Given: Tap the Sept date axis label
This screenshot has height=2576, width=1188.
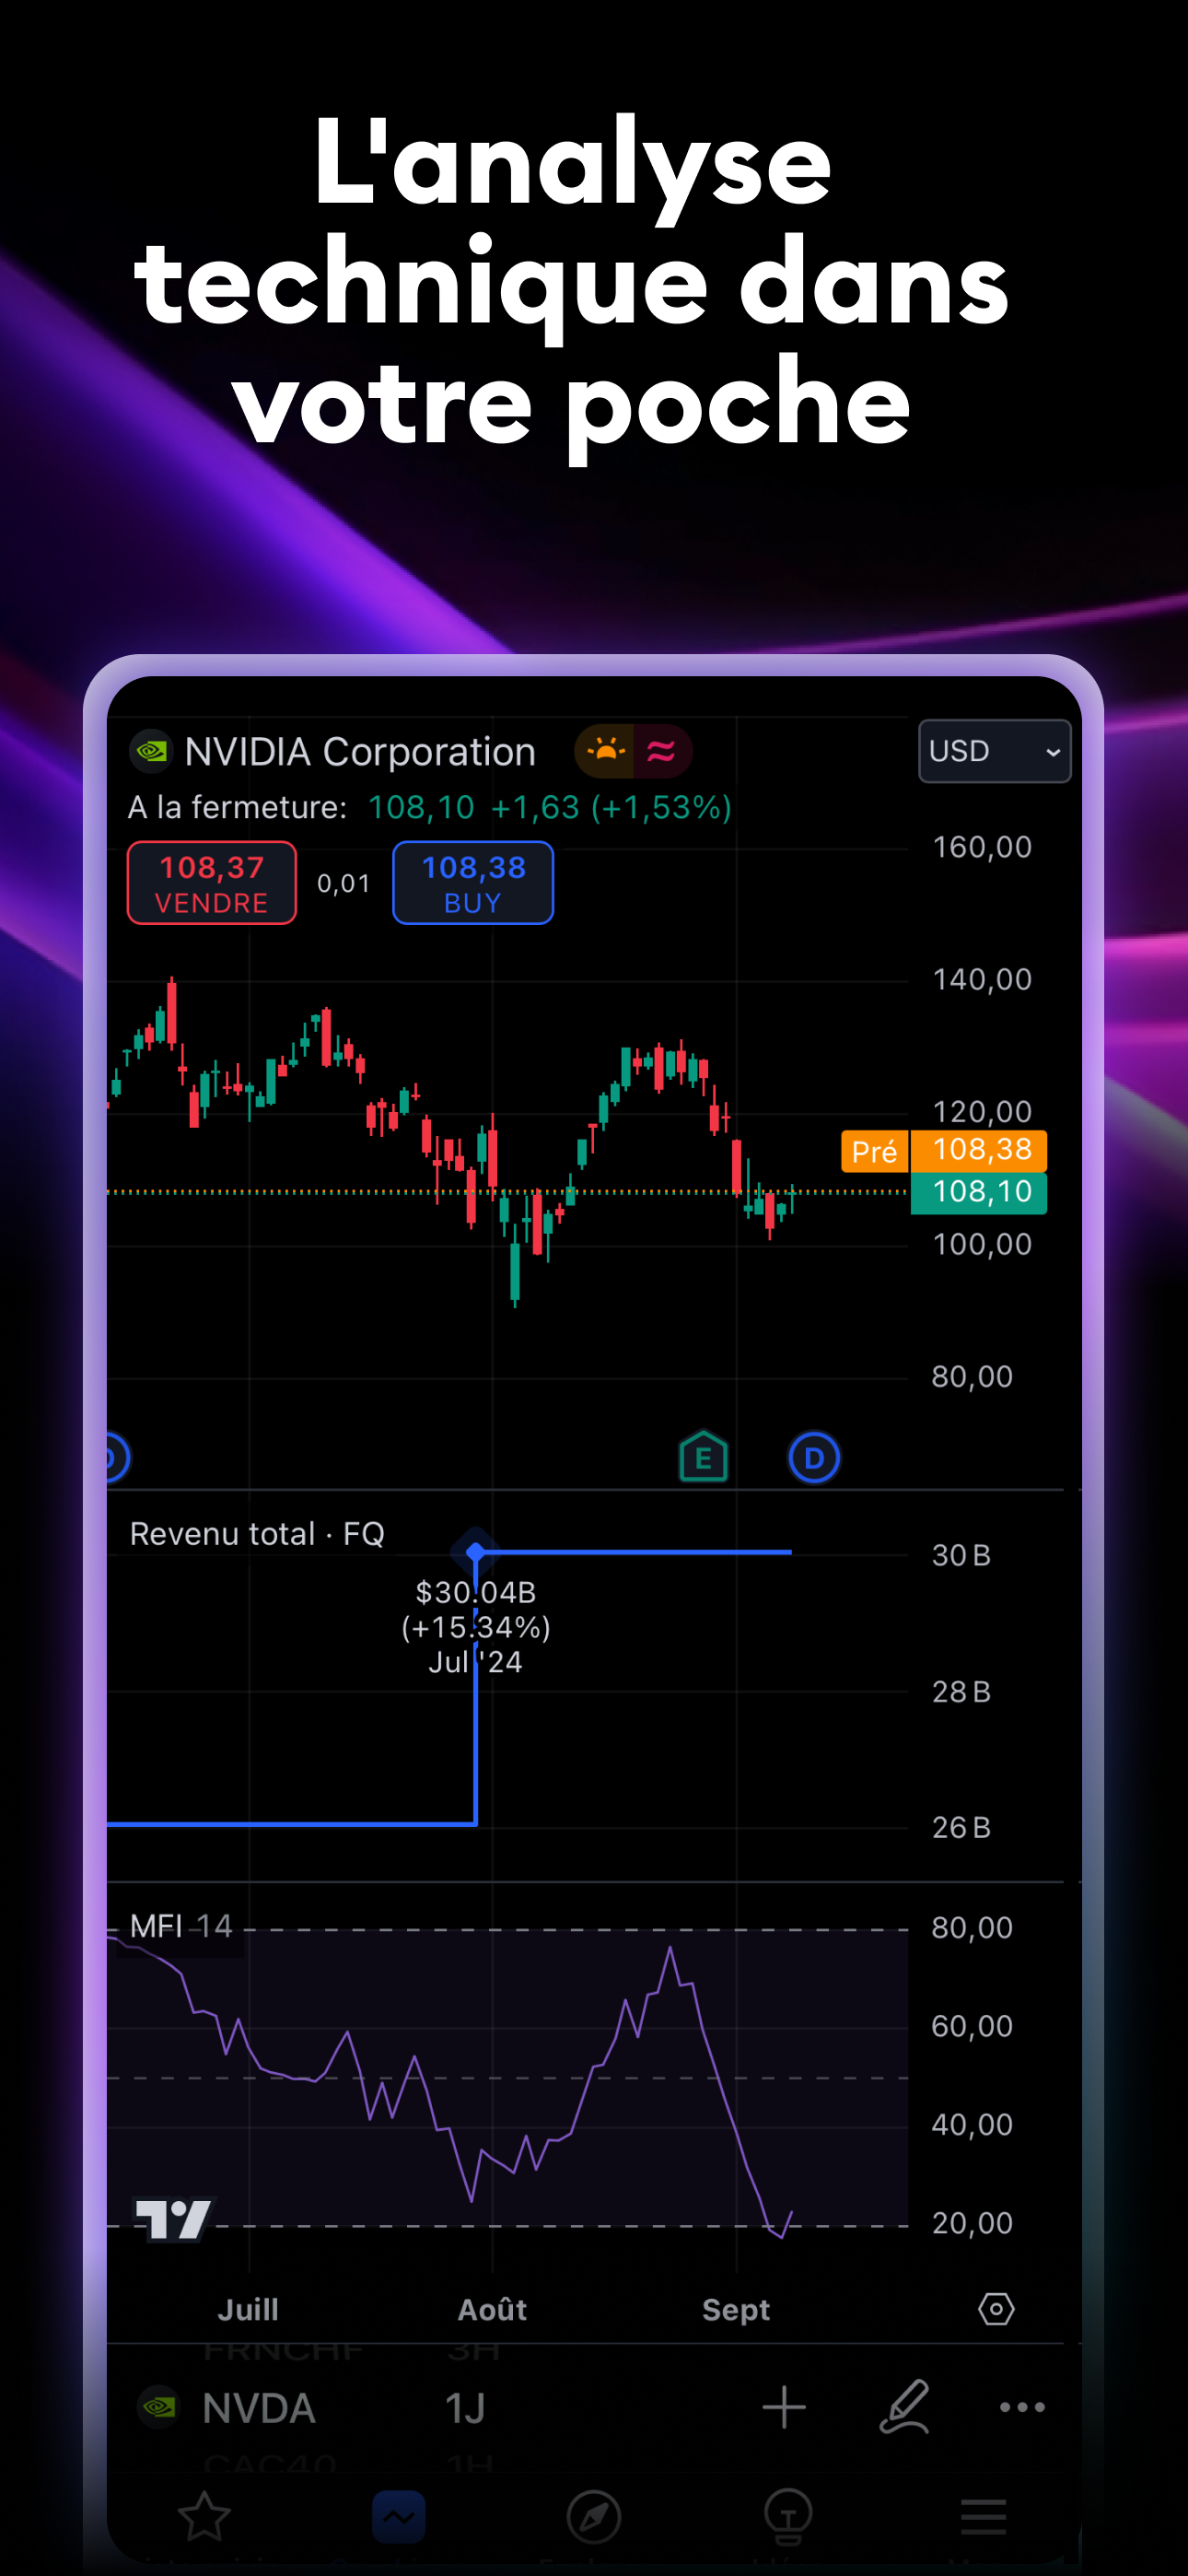Looking at the screenshot, I should [736, 2309].
